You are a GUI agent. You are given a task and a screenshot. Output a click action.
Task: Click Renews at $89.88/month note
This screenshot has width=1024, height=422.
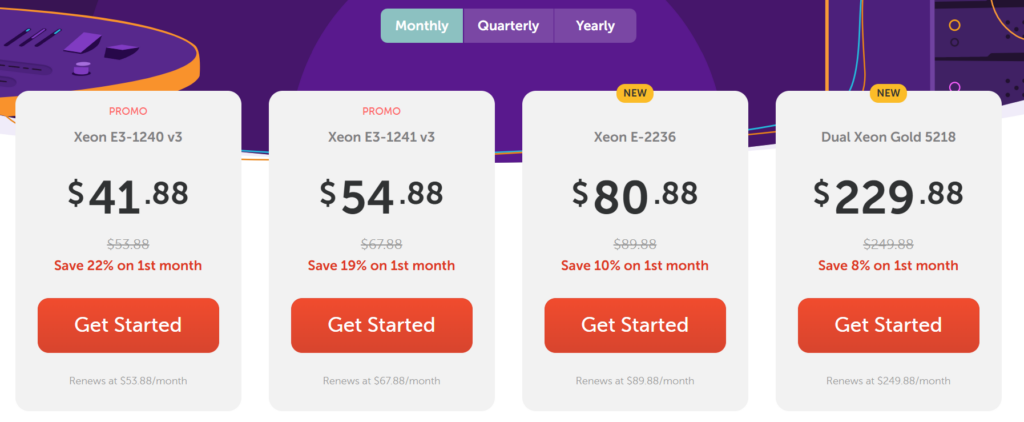[x=635, y=380]
